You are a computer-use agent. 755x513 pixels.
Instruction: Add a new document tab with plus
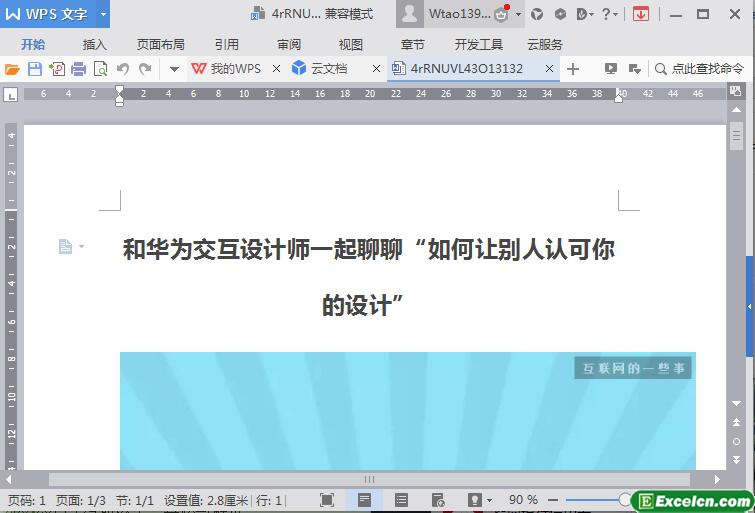(x=573, y=69)
